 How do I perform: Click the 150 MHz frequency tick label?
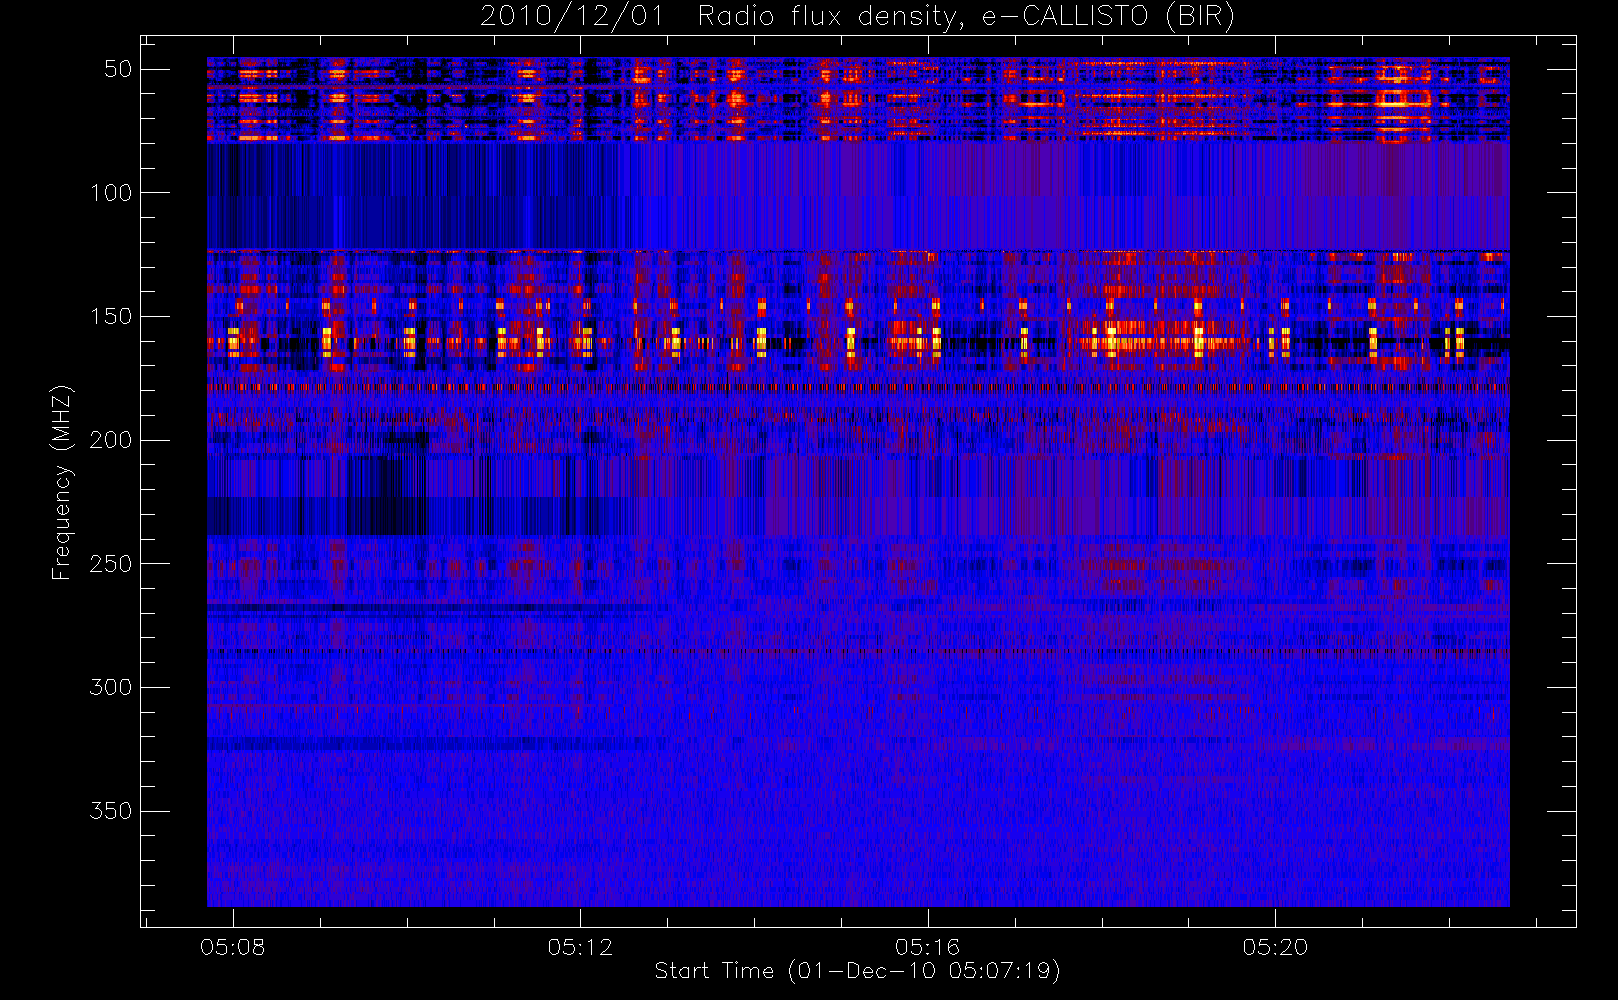point(111,317)
